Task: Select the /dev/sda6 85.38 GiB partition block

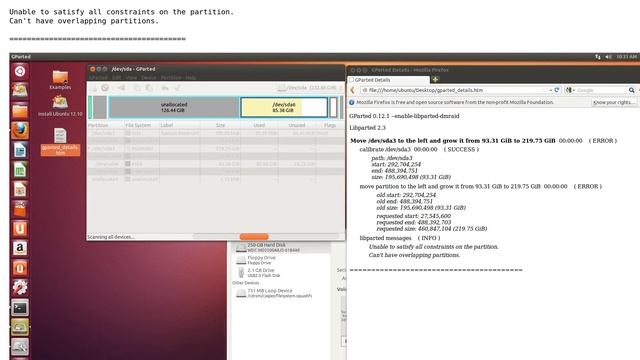Action: pos(284,107)
